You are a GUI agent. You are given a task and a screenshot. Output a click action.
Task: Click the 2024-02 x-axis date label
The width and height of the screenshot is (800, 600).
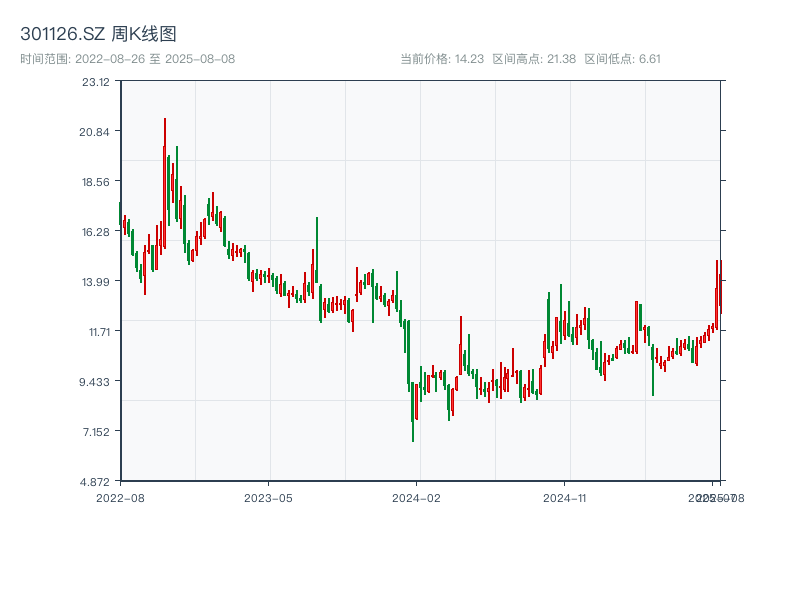click(x=418, y=497)
